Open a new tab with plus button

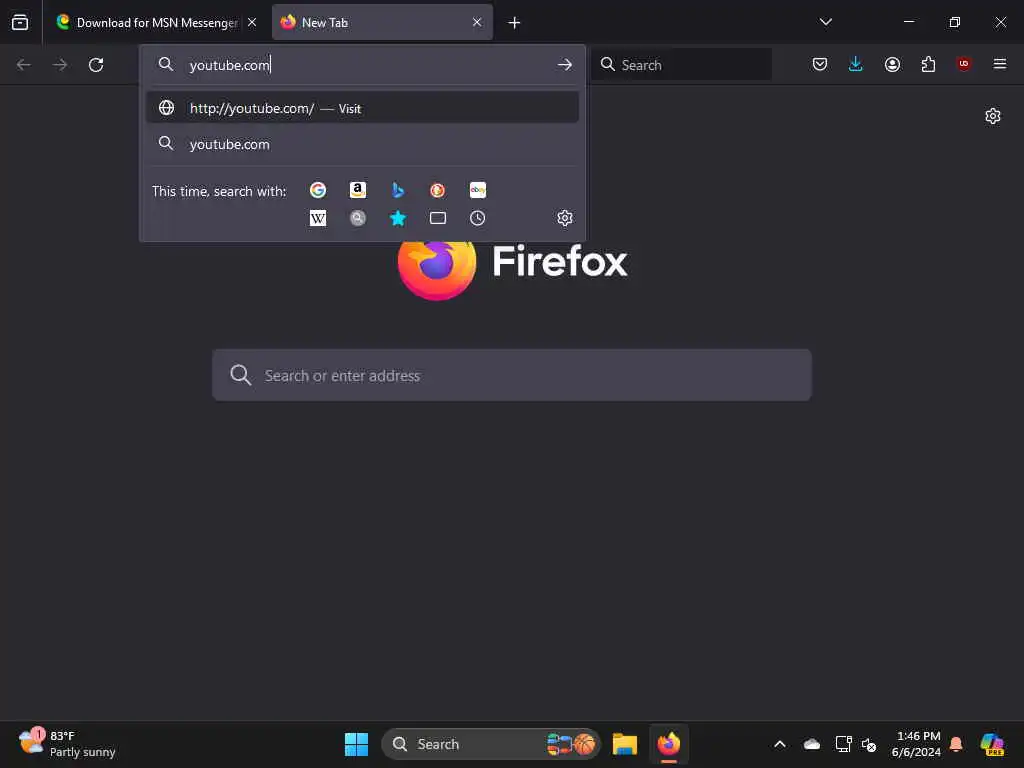tap(514, 23)
